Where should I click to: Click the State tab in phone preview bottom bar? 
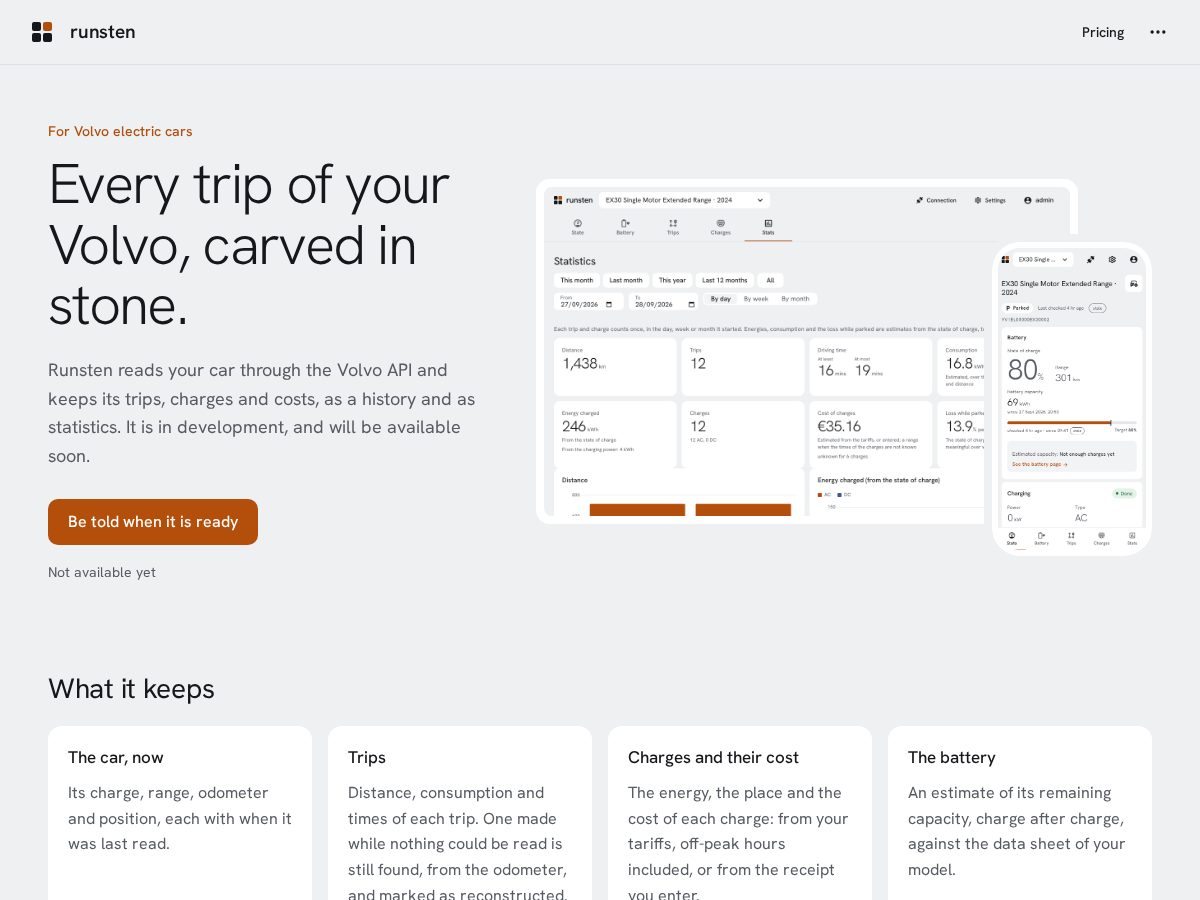tap(1012, 538)
